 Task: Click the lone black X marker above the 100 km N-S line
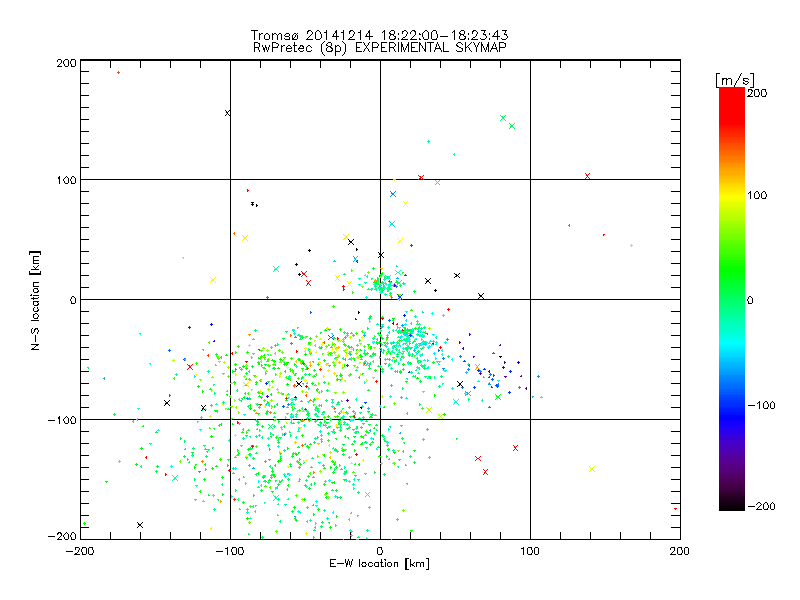(228, 113)
